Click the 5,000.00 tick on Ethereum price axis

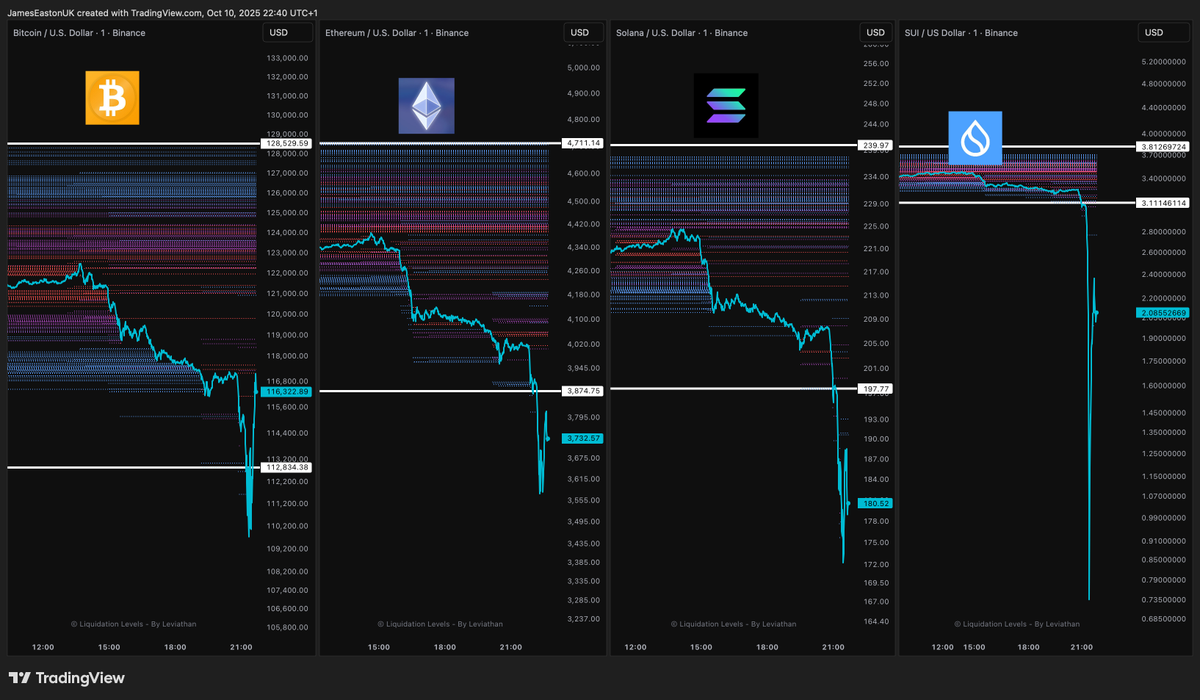coord(583,68)
